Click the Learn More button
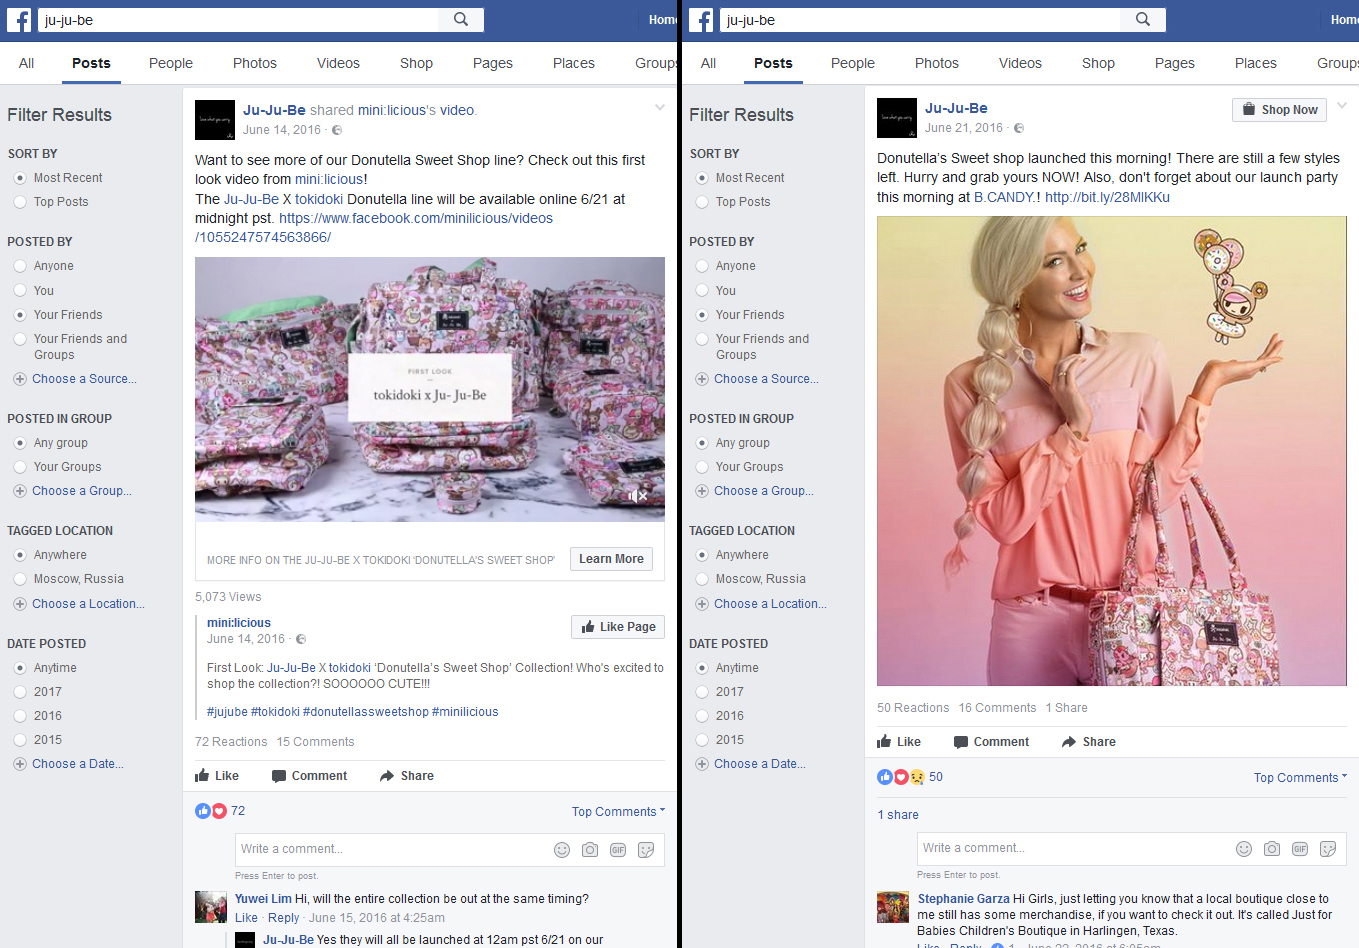The height and width of the screenshot is (948, 1359). point(611,559)
